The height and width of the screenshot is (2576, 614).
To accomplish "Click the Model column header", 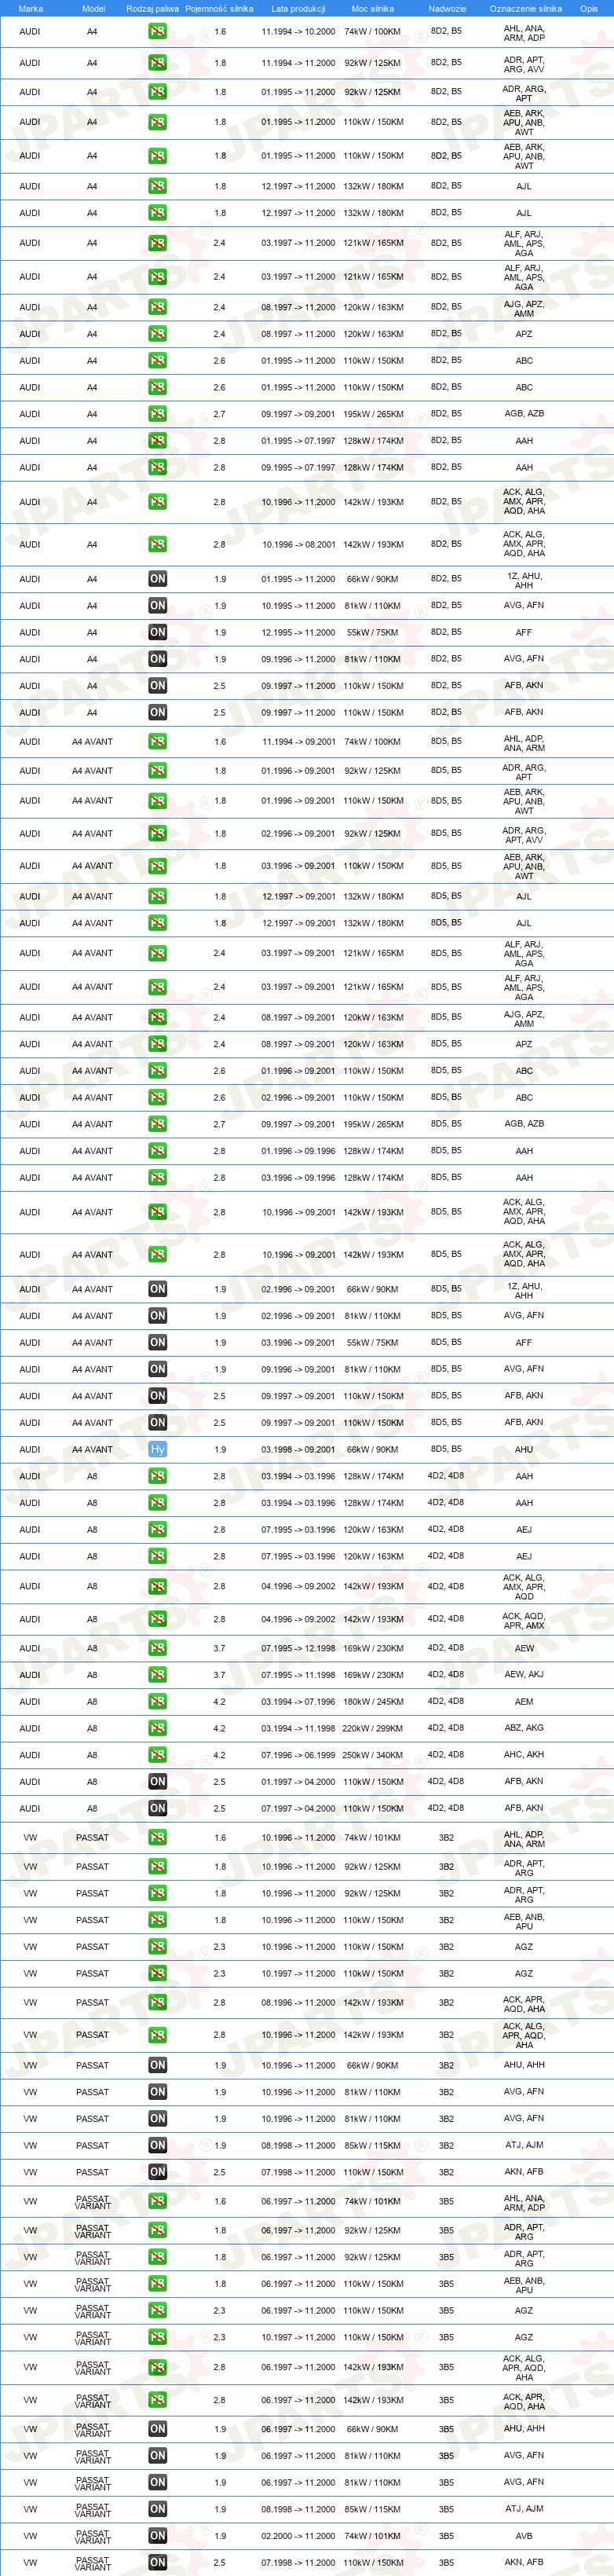I will click(93, 9).
